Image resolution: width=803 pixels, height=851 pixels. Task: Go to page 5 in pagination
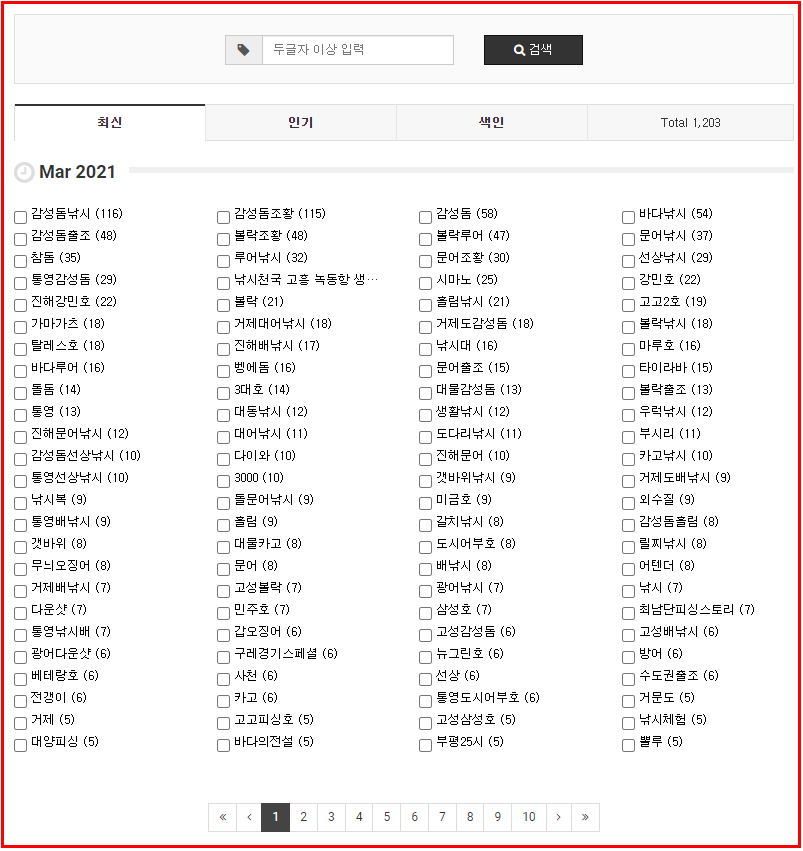(387, 817)
